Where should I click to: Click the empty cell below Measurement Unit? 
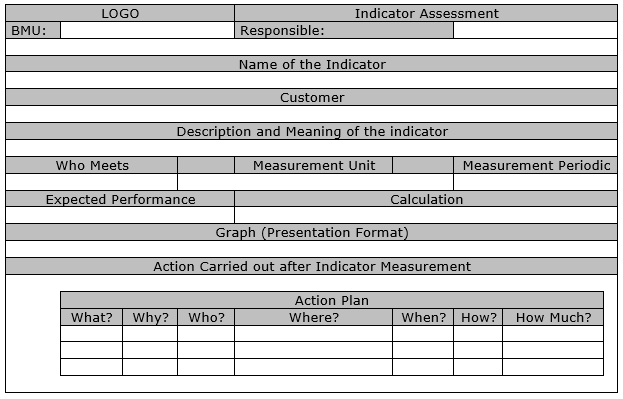[315, 182]
